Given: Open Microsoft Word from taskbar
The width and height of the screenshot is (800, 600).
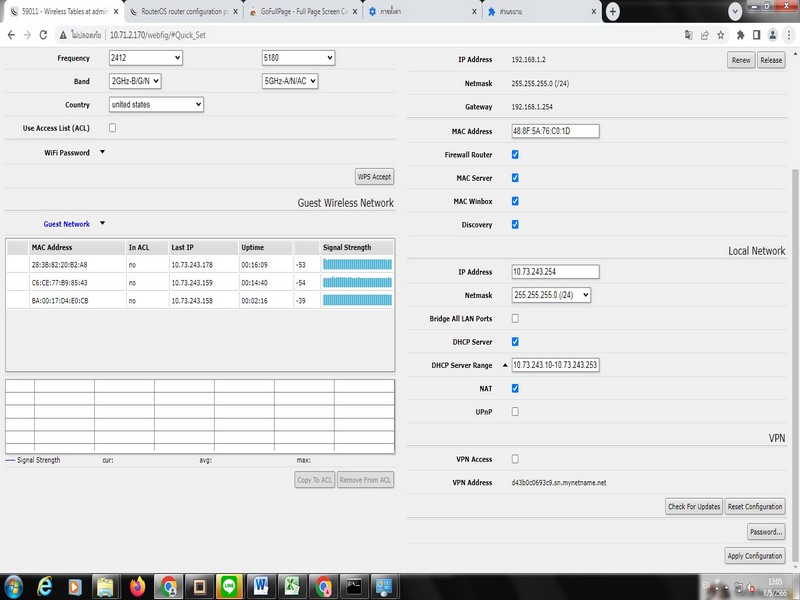Looking at the screenshot, I should [260, 587].
